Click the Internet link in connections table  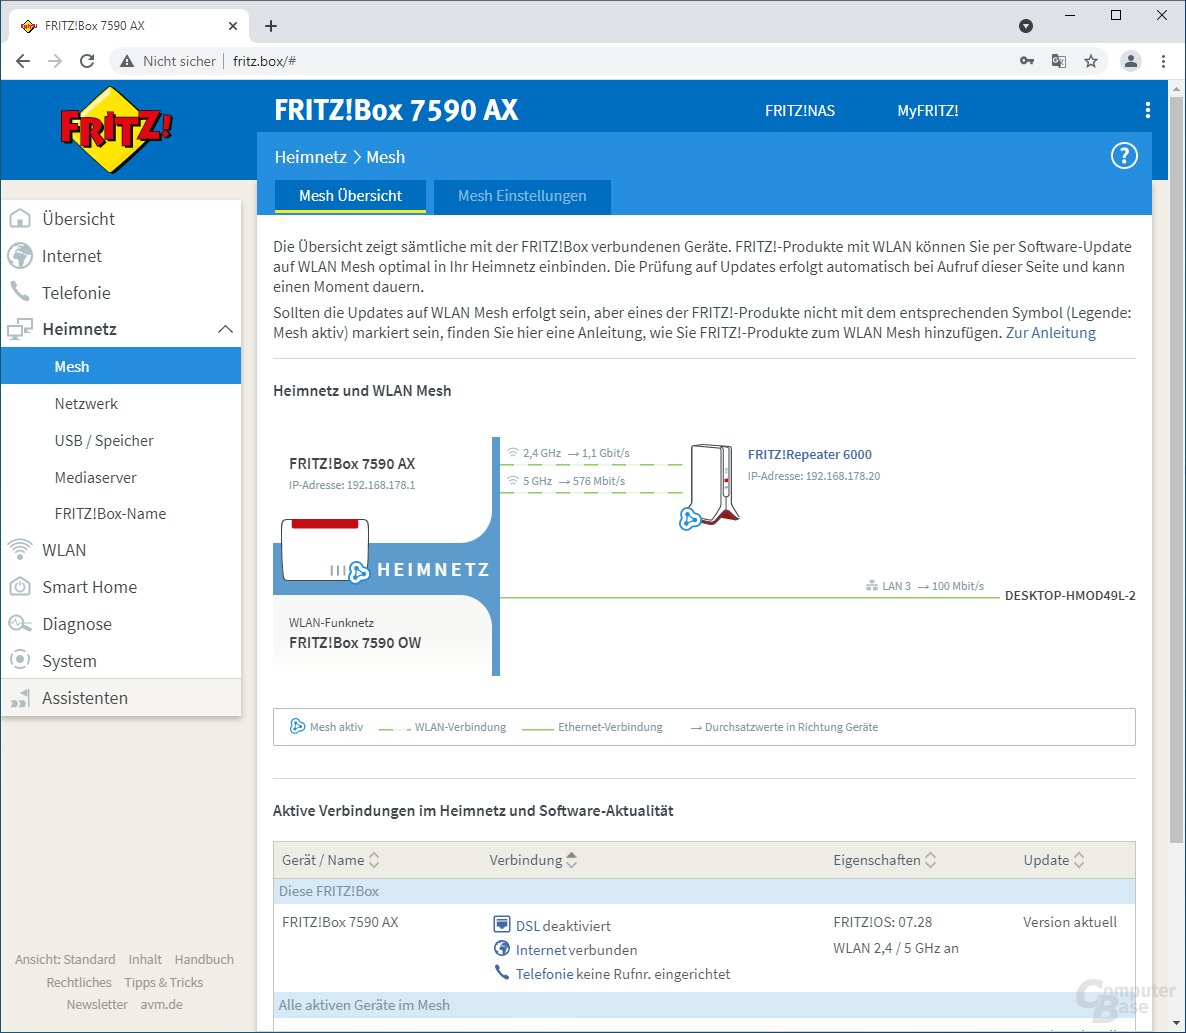[x=541, y=950]
